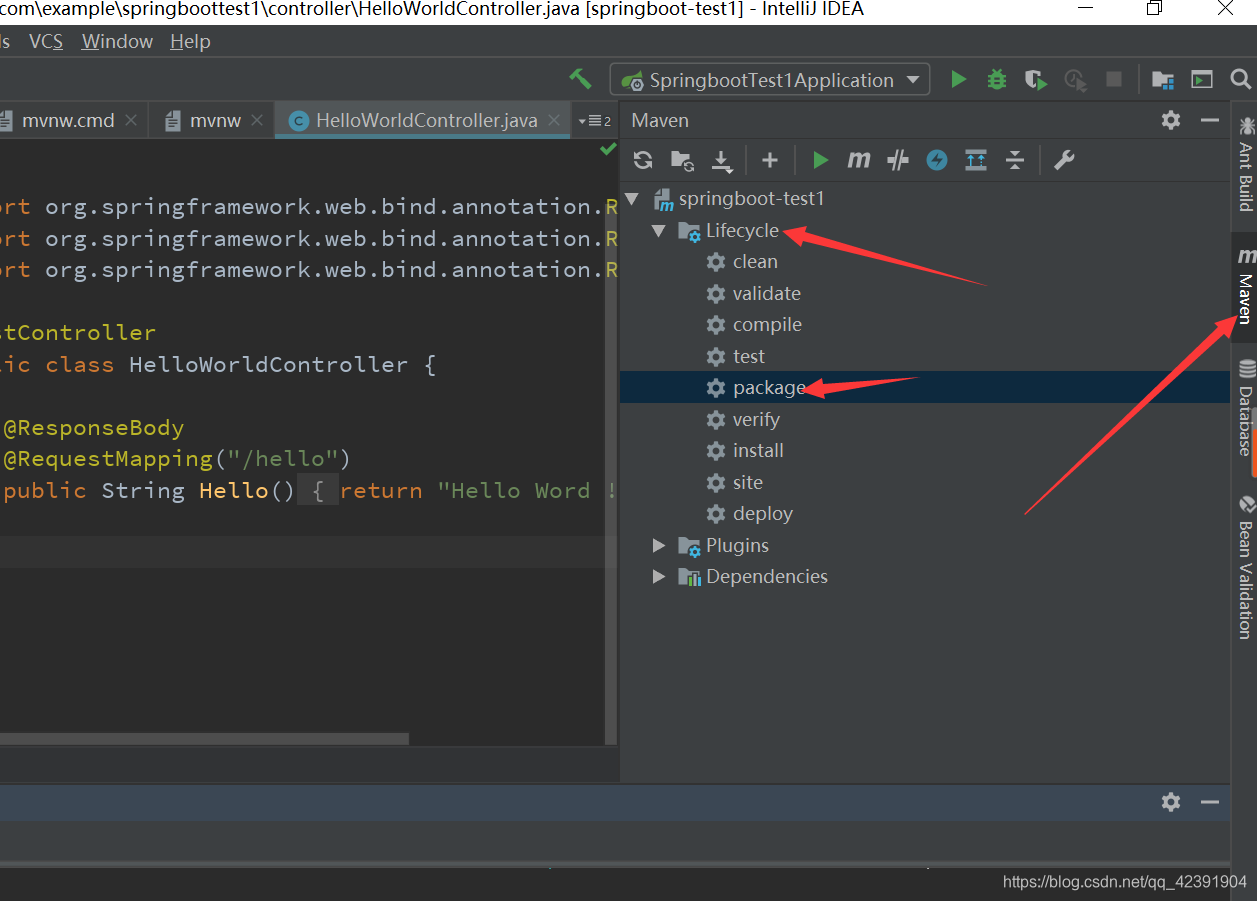Expand the Plugins node
Image resolution: width=1257 pixels, height=901 pixels.
(x=658, y=545)
